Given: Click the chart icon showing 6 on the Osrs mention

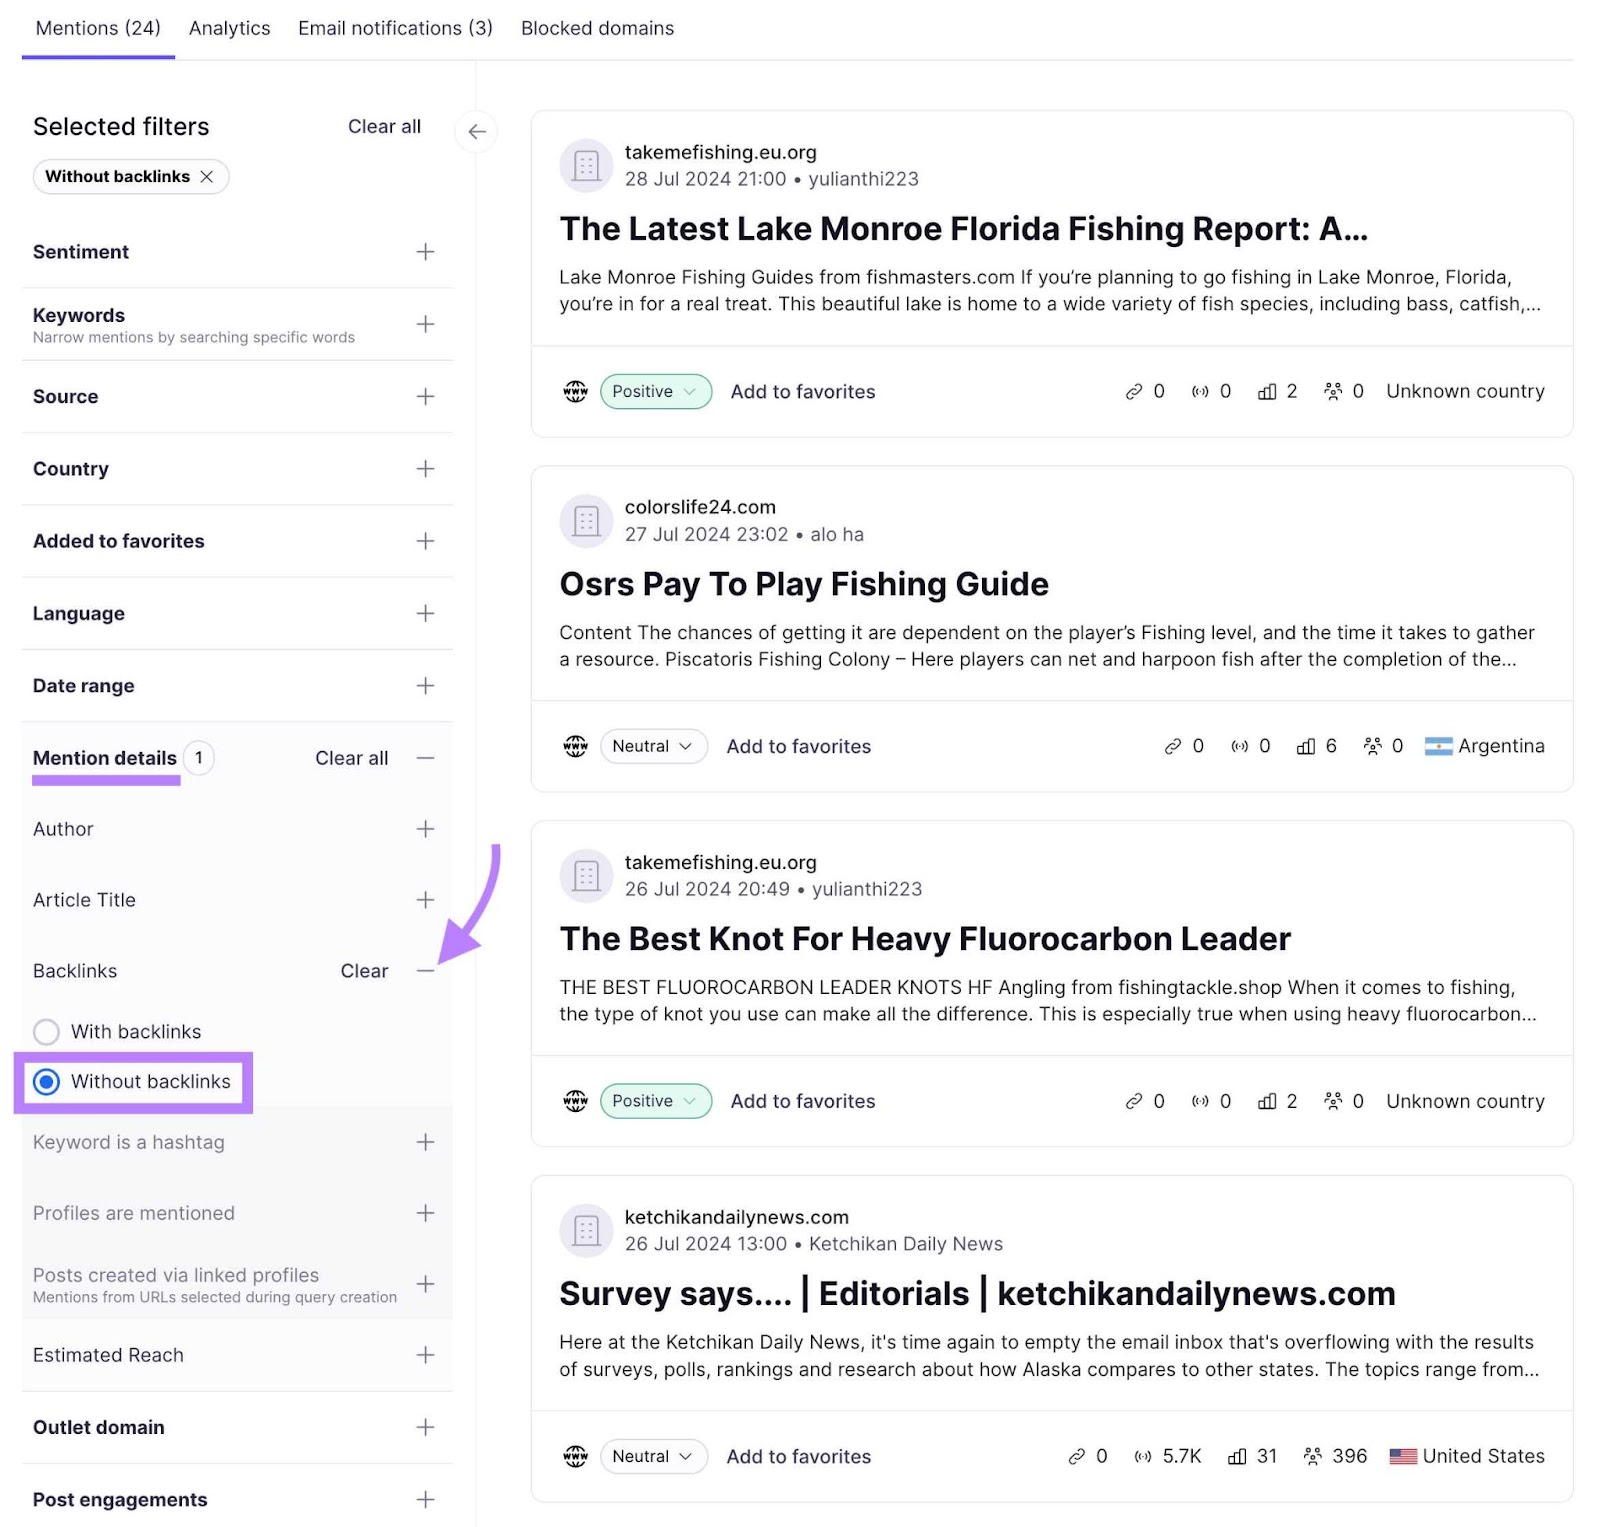Looking at the screenshot, I should click(1305, 746).
